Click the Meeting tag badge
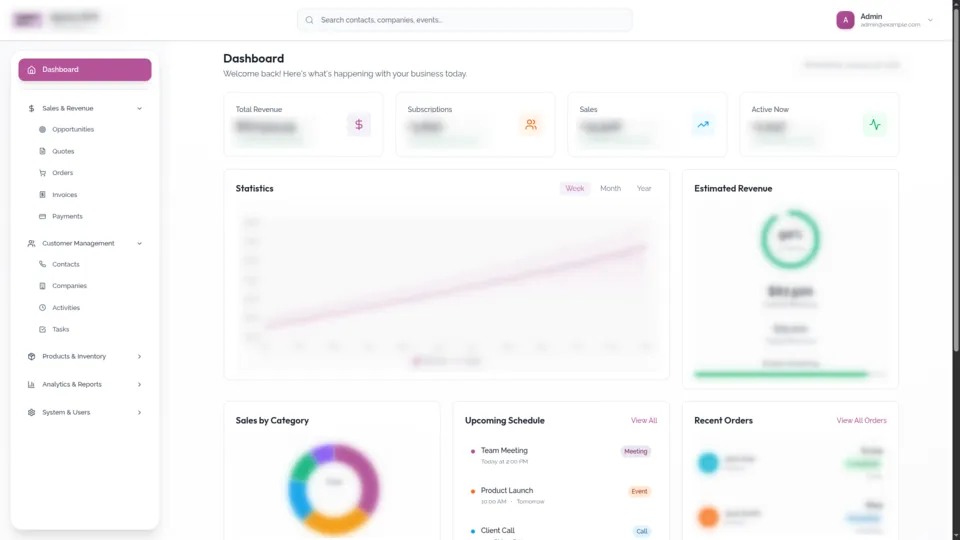 click(x=636, y=451)
